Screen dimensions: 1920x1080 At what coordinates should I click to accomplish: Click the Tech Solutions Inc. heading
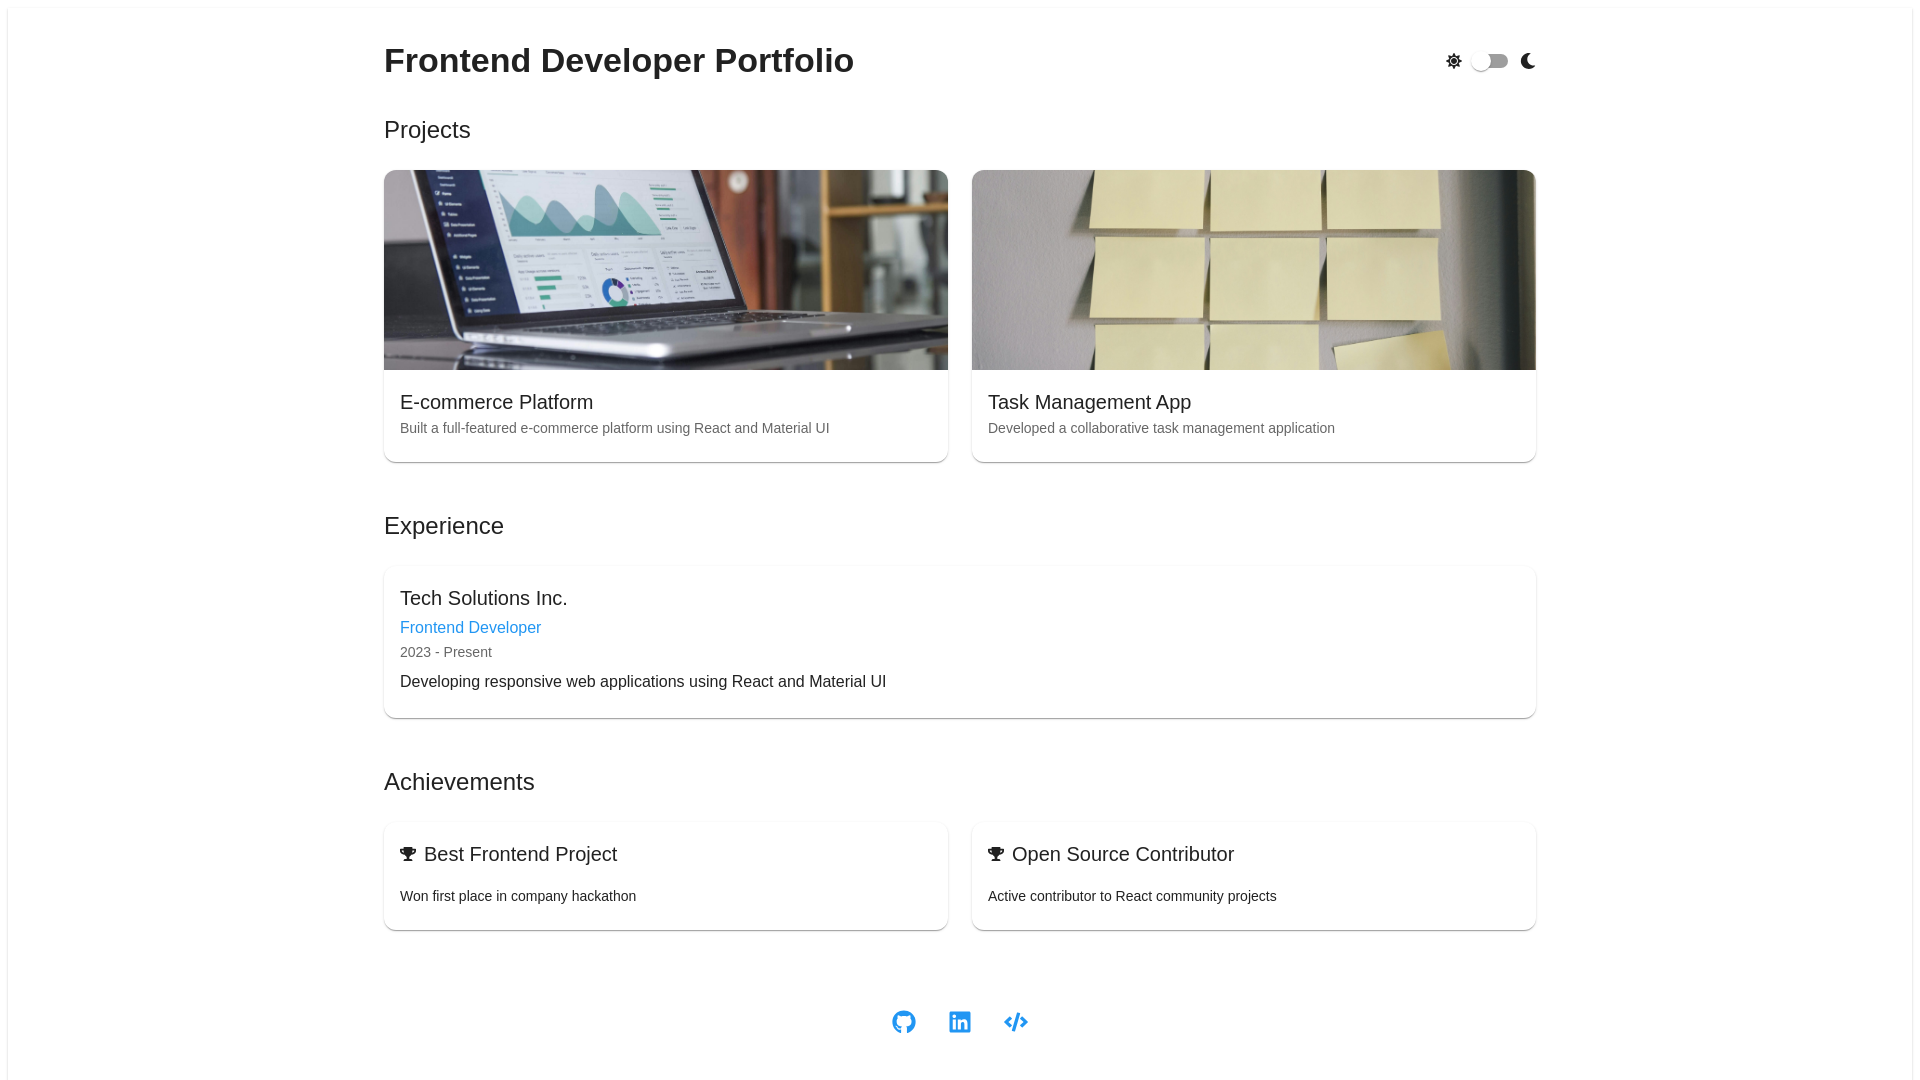(x=483, y=598)
